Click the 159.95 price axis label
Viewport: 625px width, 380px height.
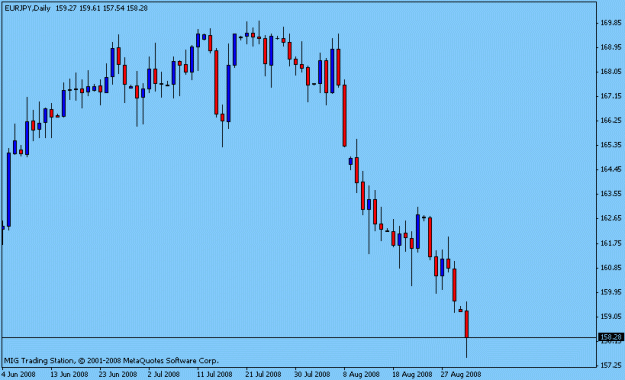[x=611, y=292]
